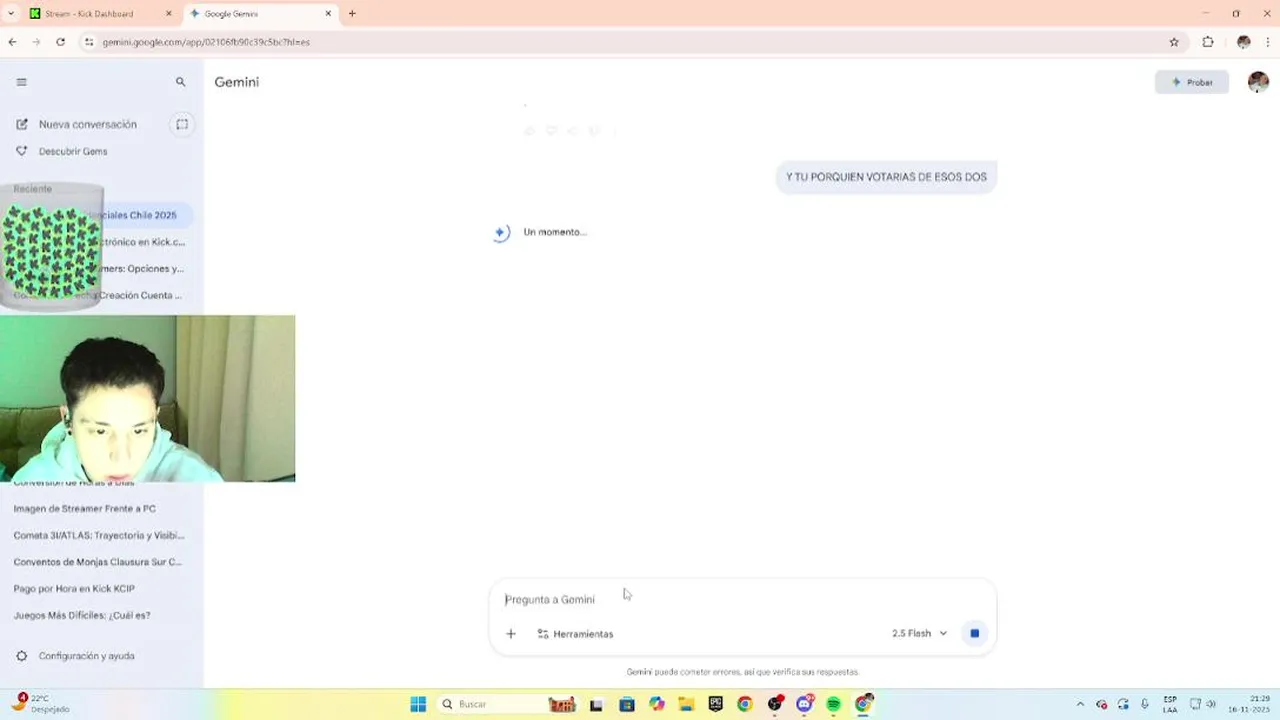Select the user message bubble text

[886, 177]
